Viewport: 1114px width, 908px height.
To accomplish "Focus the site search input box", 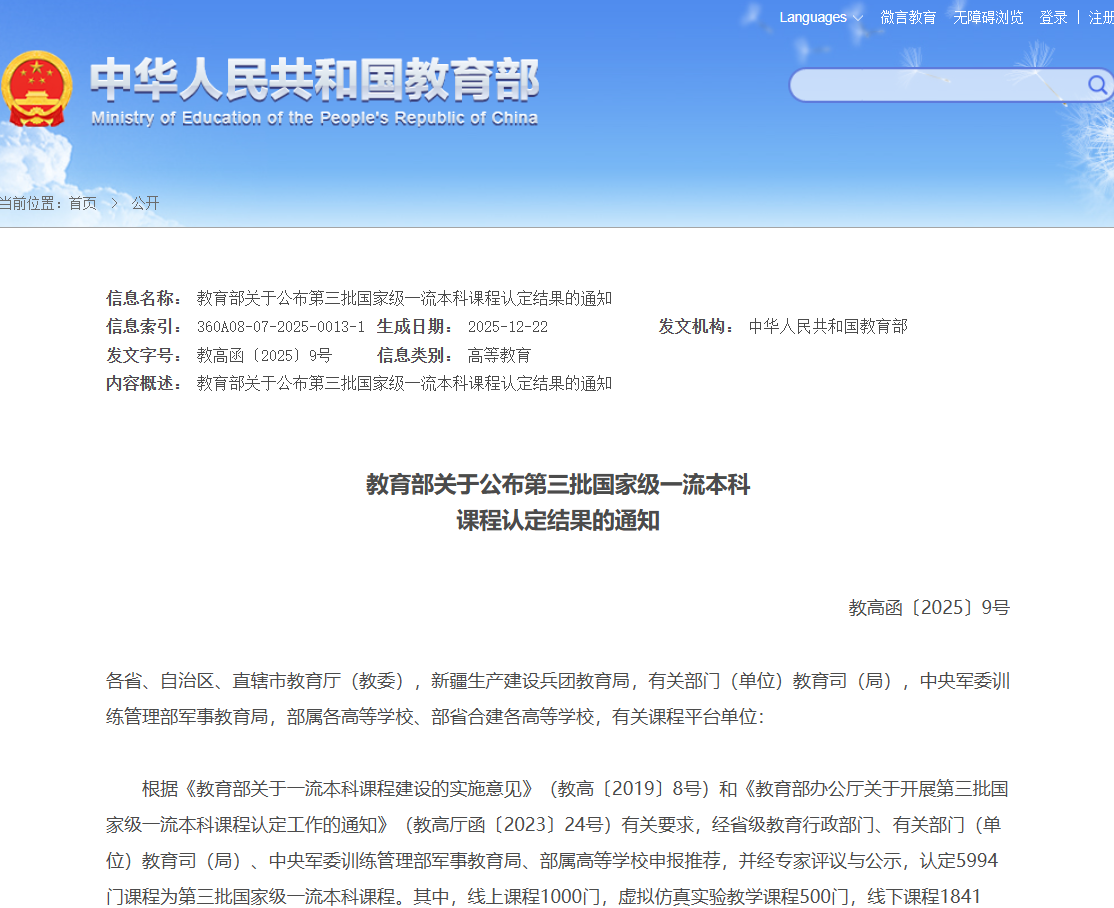I will coord(935,85).
